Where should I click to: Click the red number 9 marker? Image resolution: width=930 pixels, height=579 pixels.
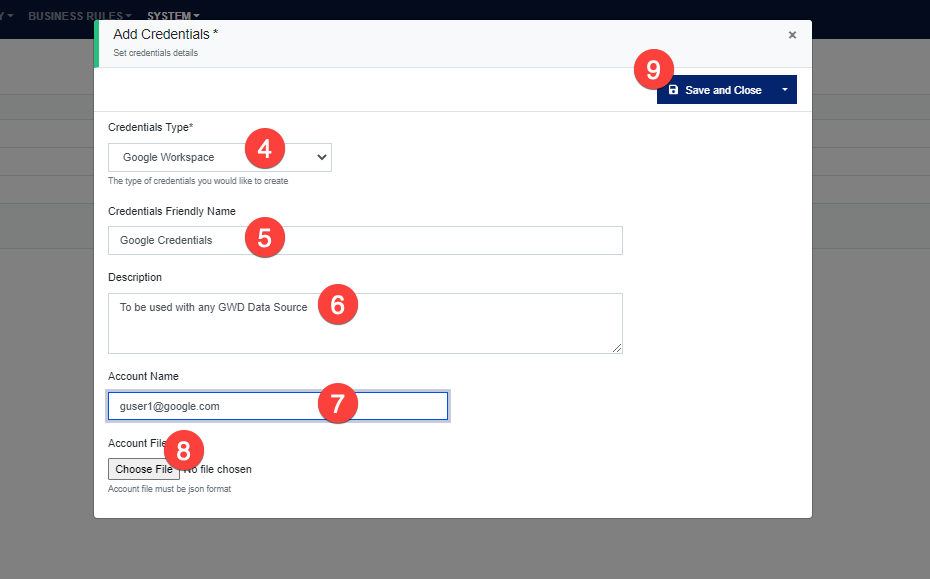653,70
